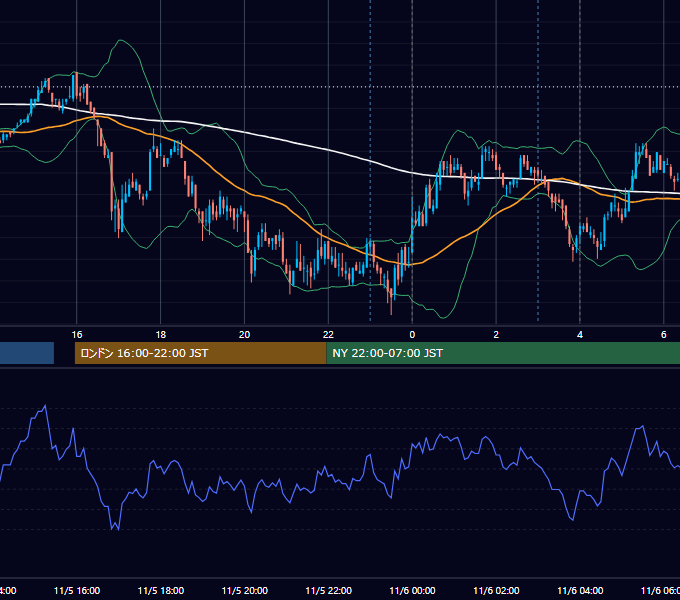The height and width of the screenshot is (600, 680).
Task: Click the 11/6 02:00 date label
Action: [x=496, y=590]
